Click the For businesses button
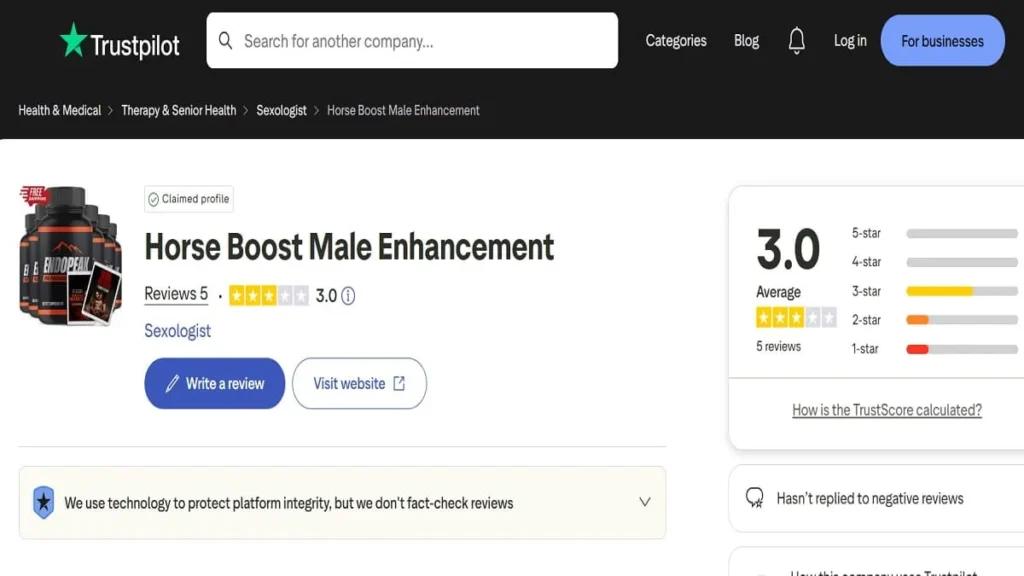The image size is (1024, 576). pyautogui.click(x=942, y=40)
